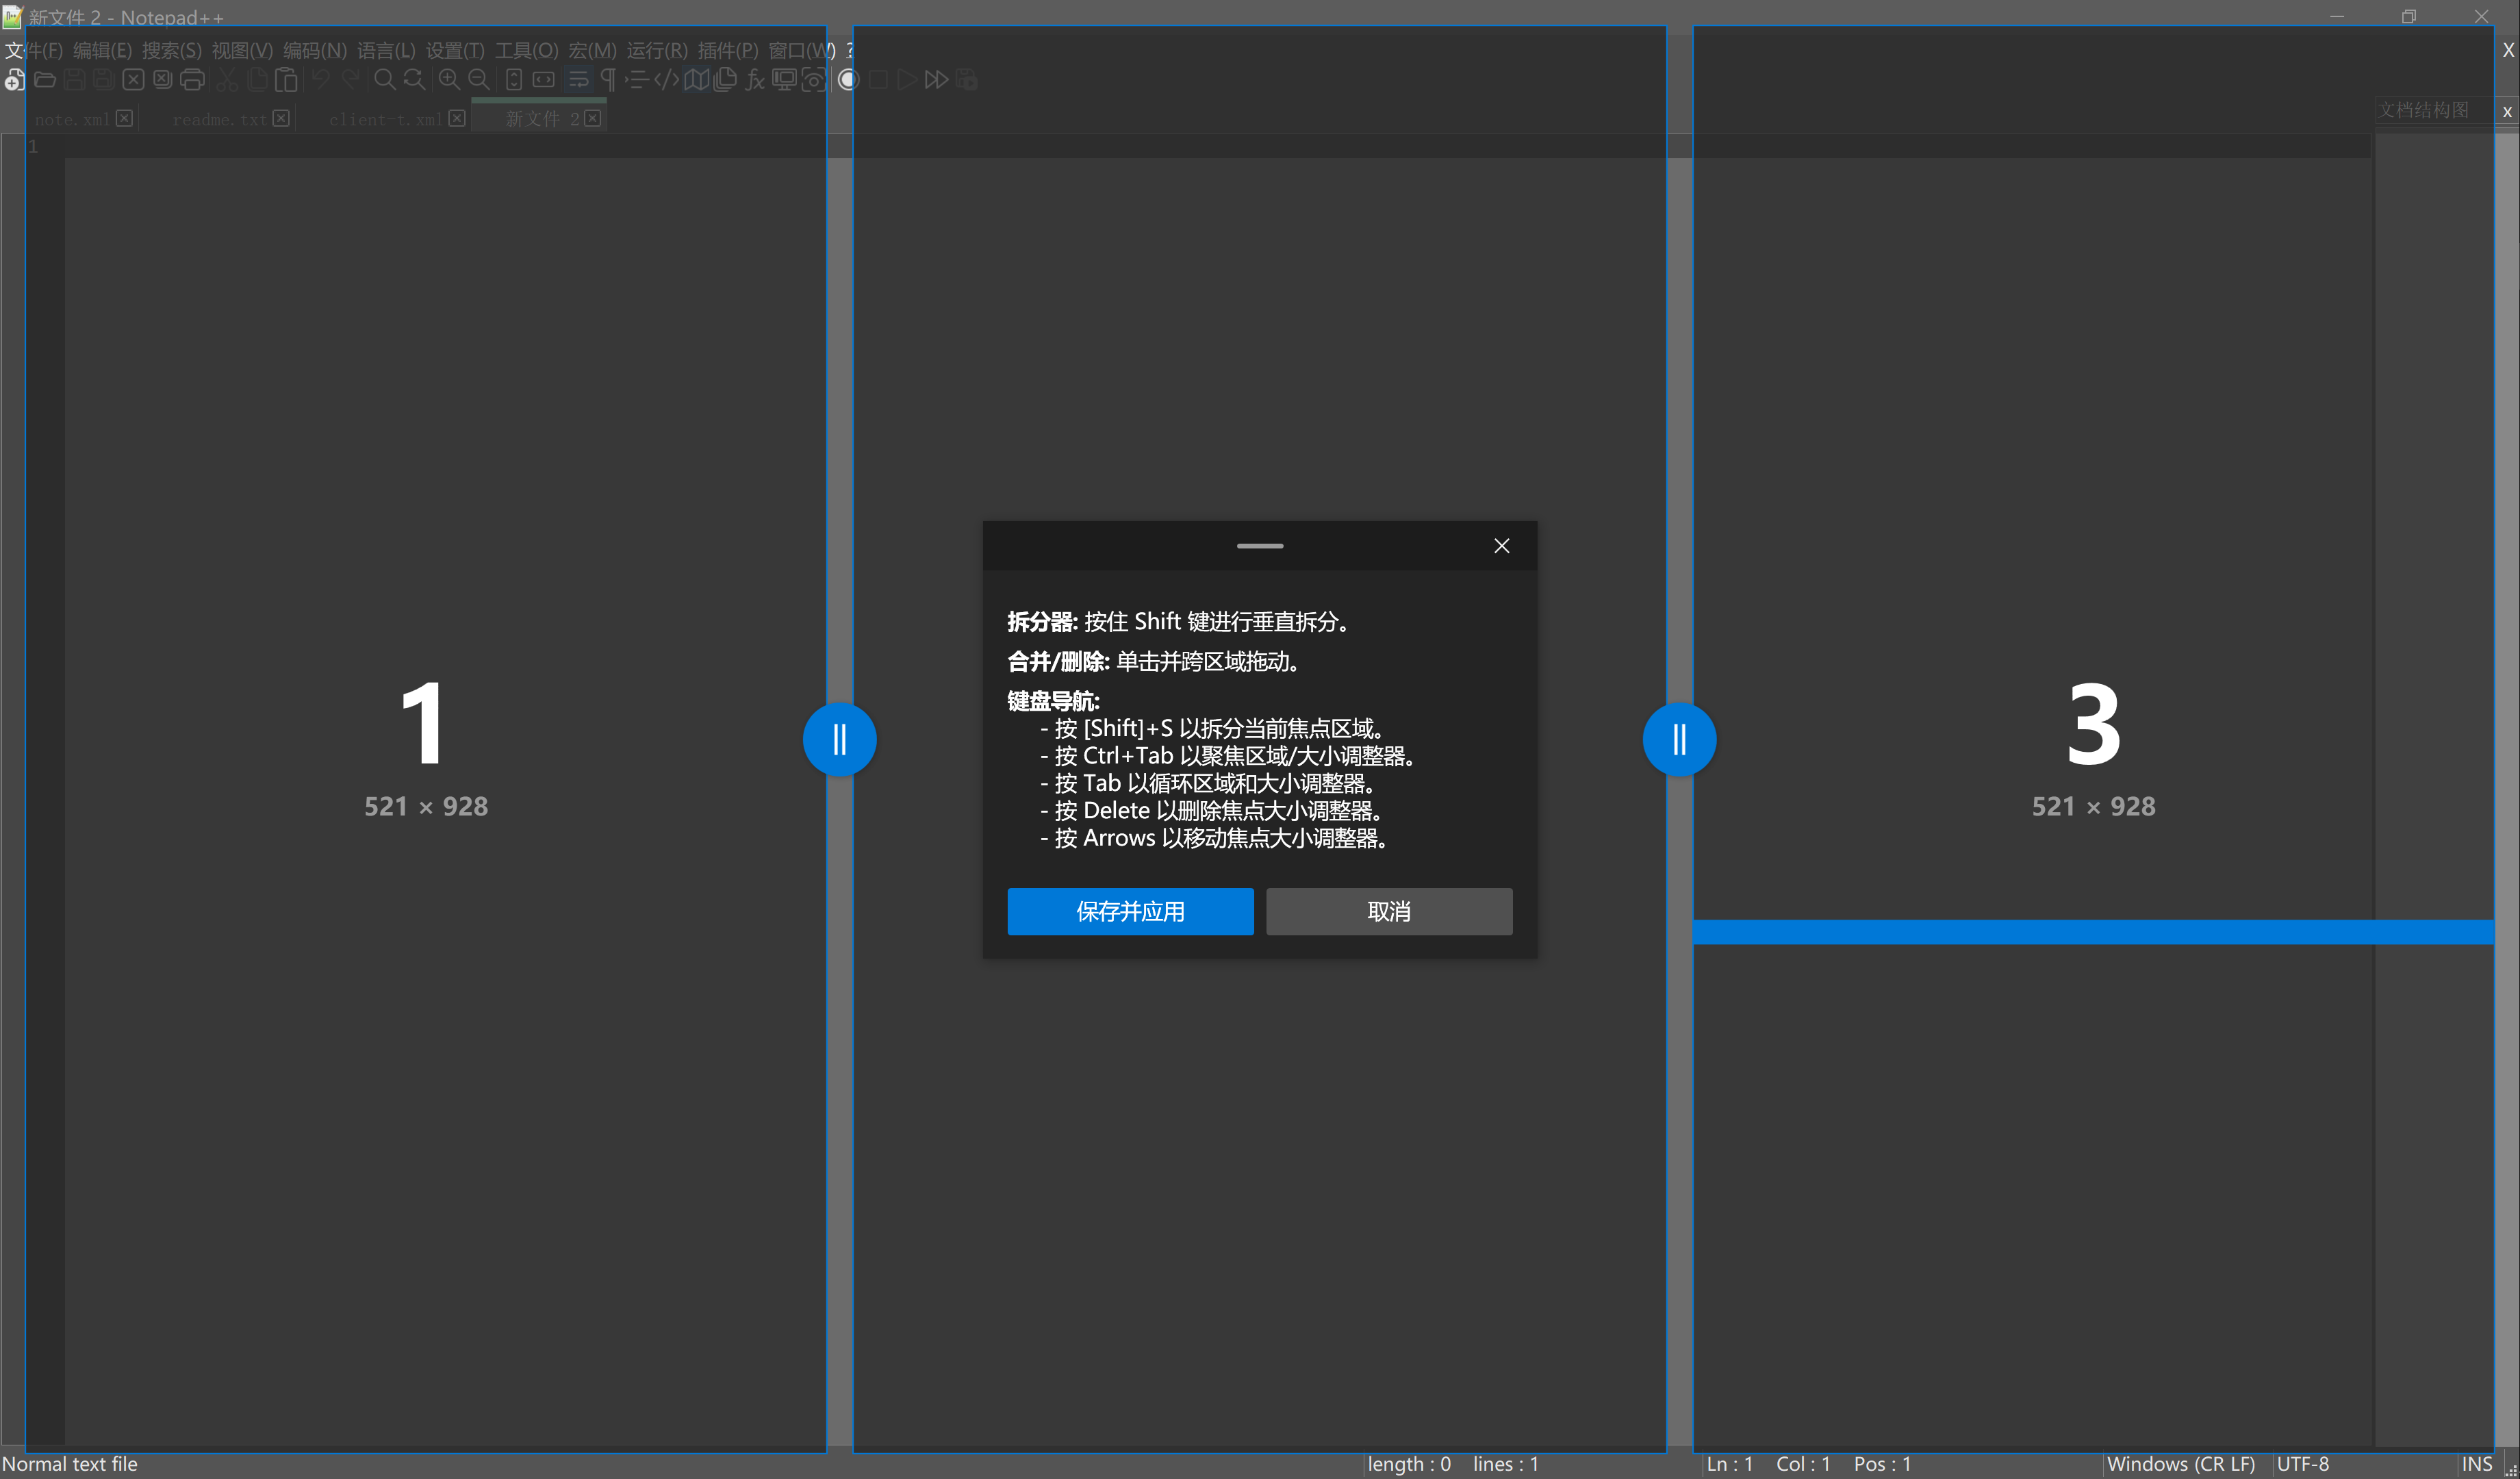Viewport: 2520px width, 1479px height.
Task: Open the 编码(N) menu
Action: [x=315, y=50]
